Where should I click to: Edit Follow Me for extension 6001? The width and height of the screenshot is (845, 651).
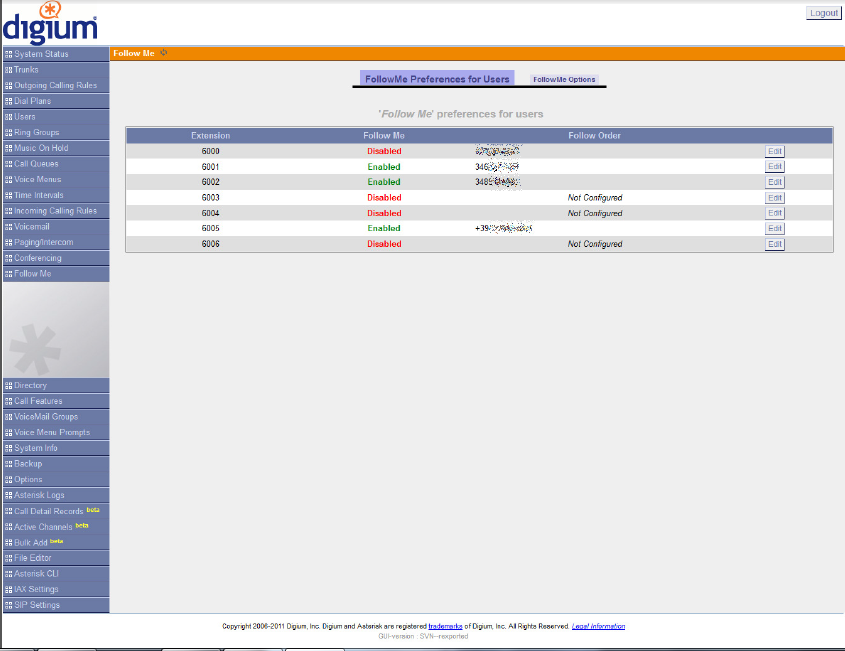pos(774,167)
